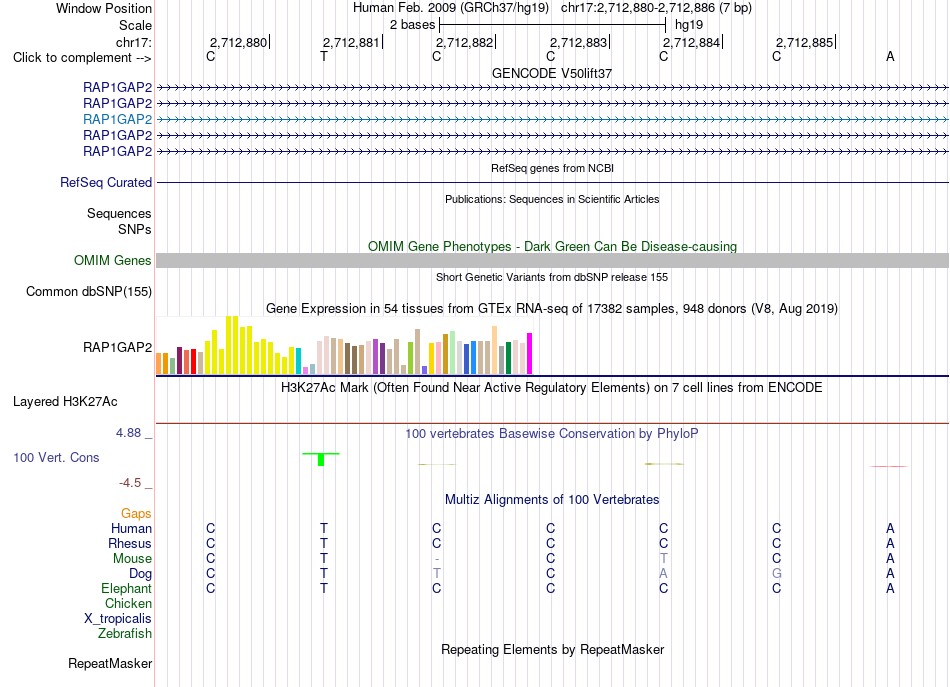Viewport: 950px width, 687px height.
Task: Click the Common dbSNP(155) track label
Action: coord(89,291)
